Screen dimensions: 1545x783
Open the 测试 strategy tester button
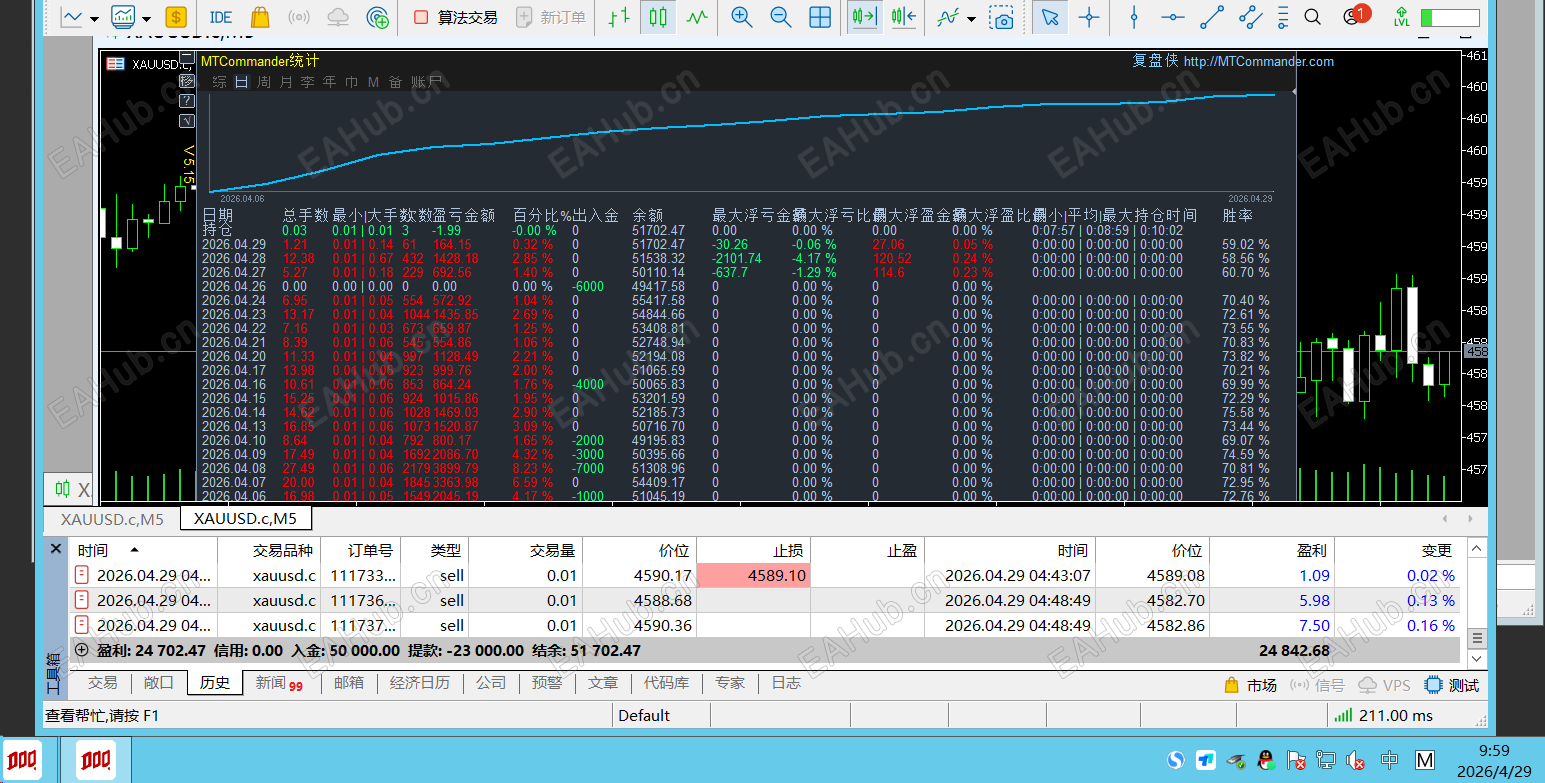pos(1452,685)
